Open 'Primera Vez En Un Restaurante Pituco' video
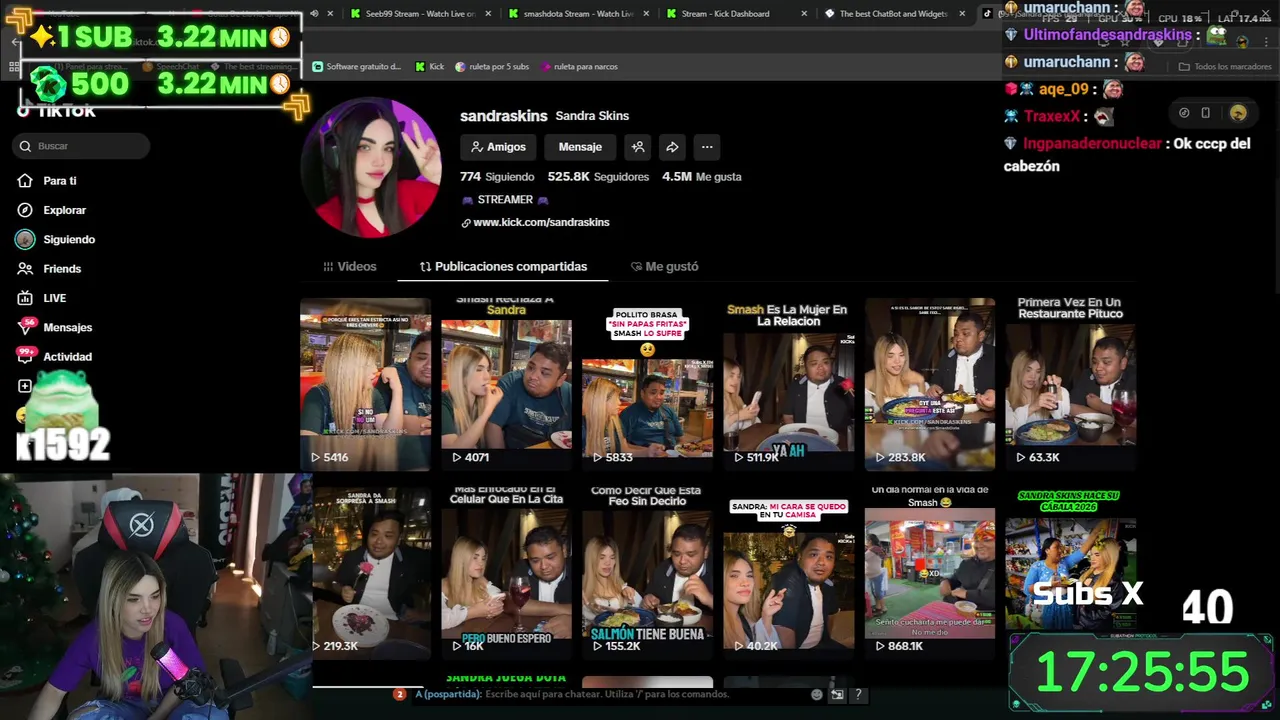Screen dimensions: 1280x720 pos(1070,383)
